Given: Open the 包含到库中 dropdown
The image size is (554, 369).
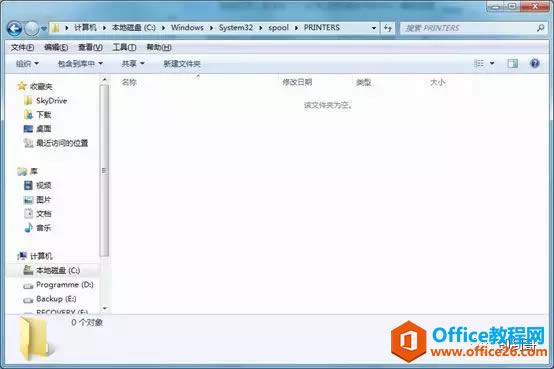Looking at the screenshot, I should coord(80,64).
